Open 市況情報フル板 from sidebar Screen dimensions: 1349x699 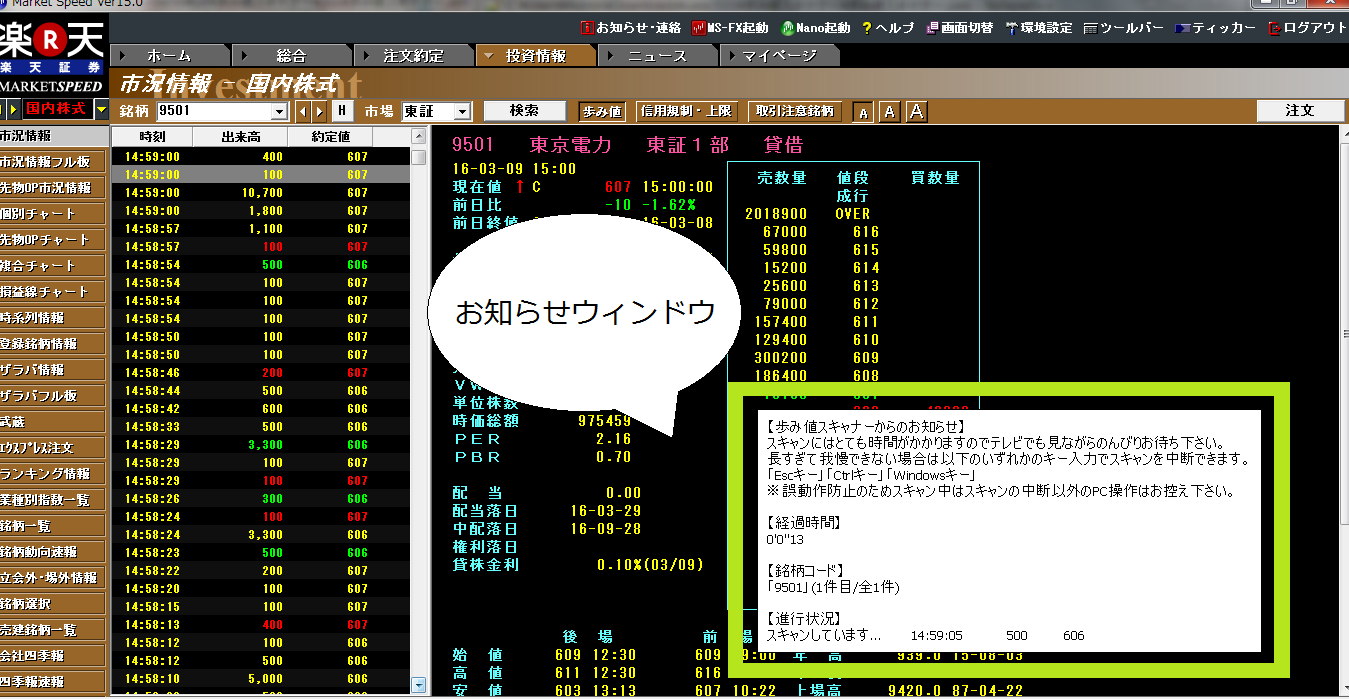(53, 162)
